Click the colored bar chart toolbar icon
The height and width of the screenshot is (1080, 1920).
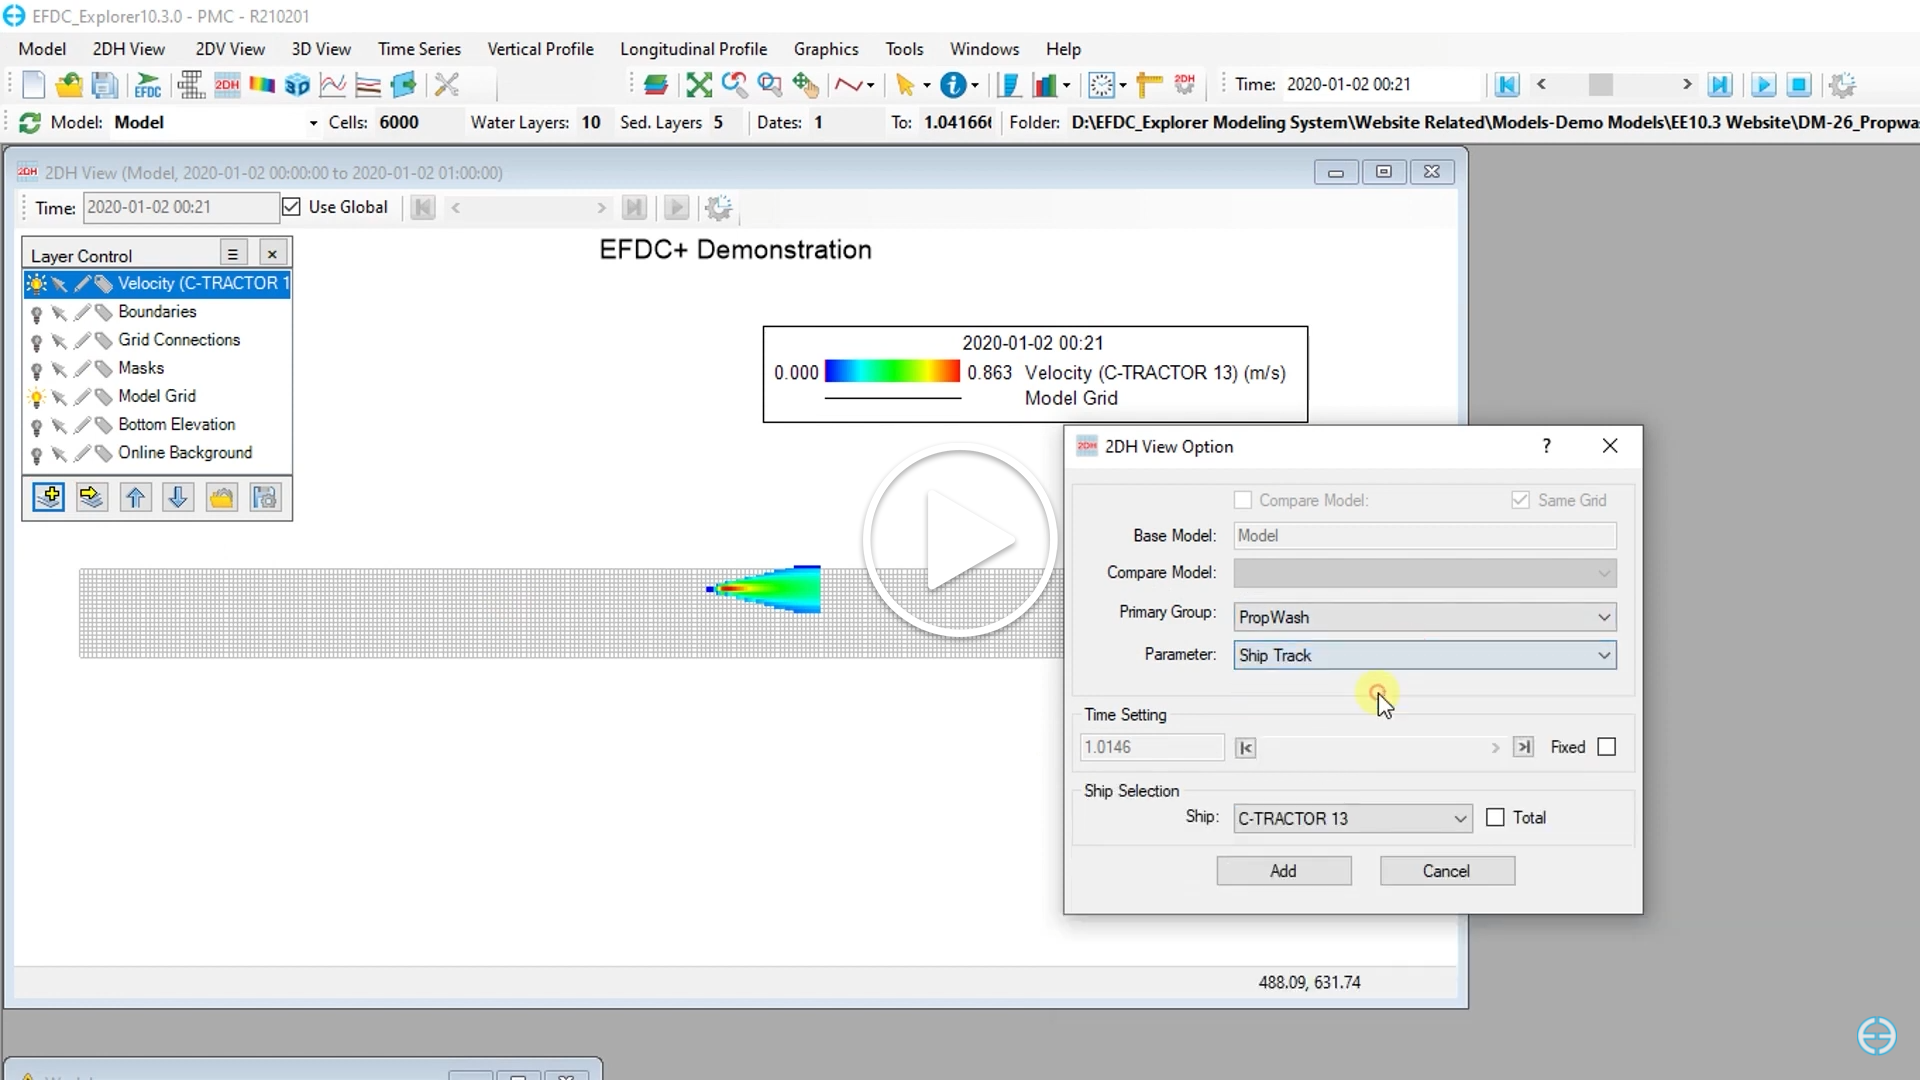coord(1045,85)
